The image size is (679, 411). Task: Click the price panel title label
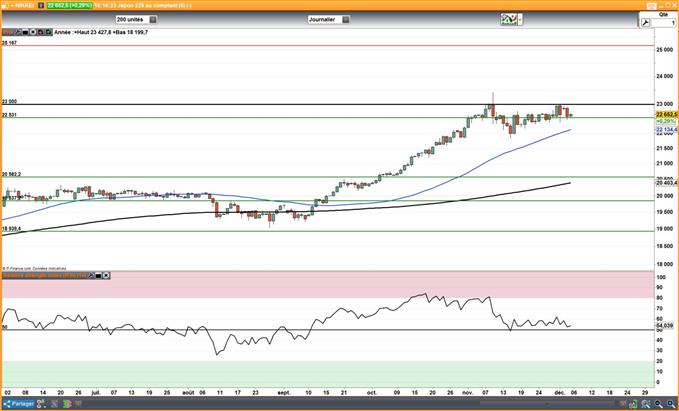pos(8,32)
